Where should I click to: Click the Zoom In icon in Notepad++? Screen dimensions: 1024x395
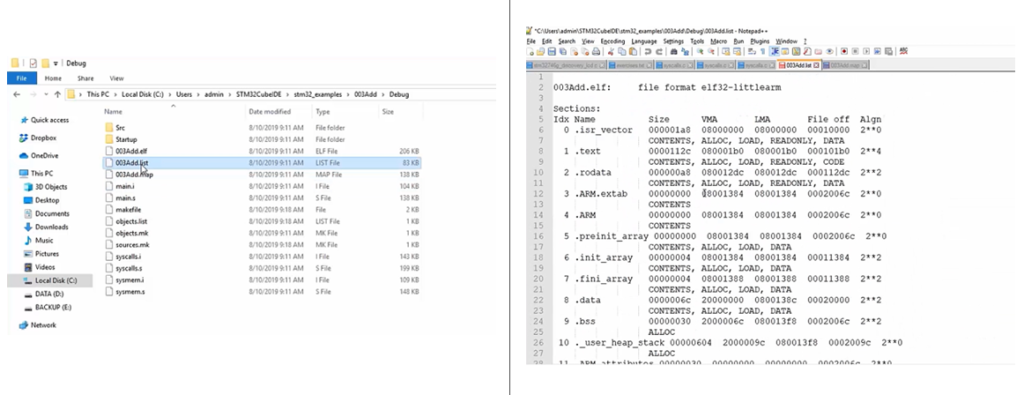[700, 51]
